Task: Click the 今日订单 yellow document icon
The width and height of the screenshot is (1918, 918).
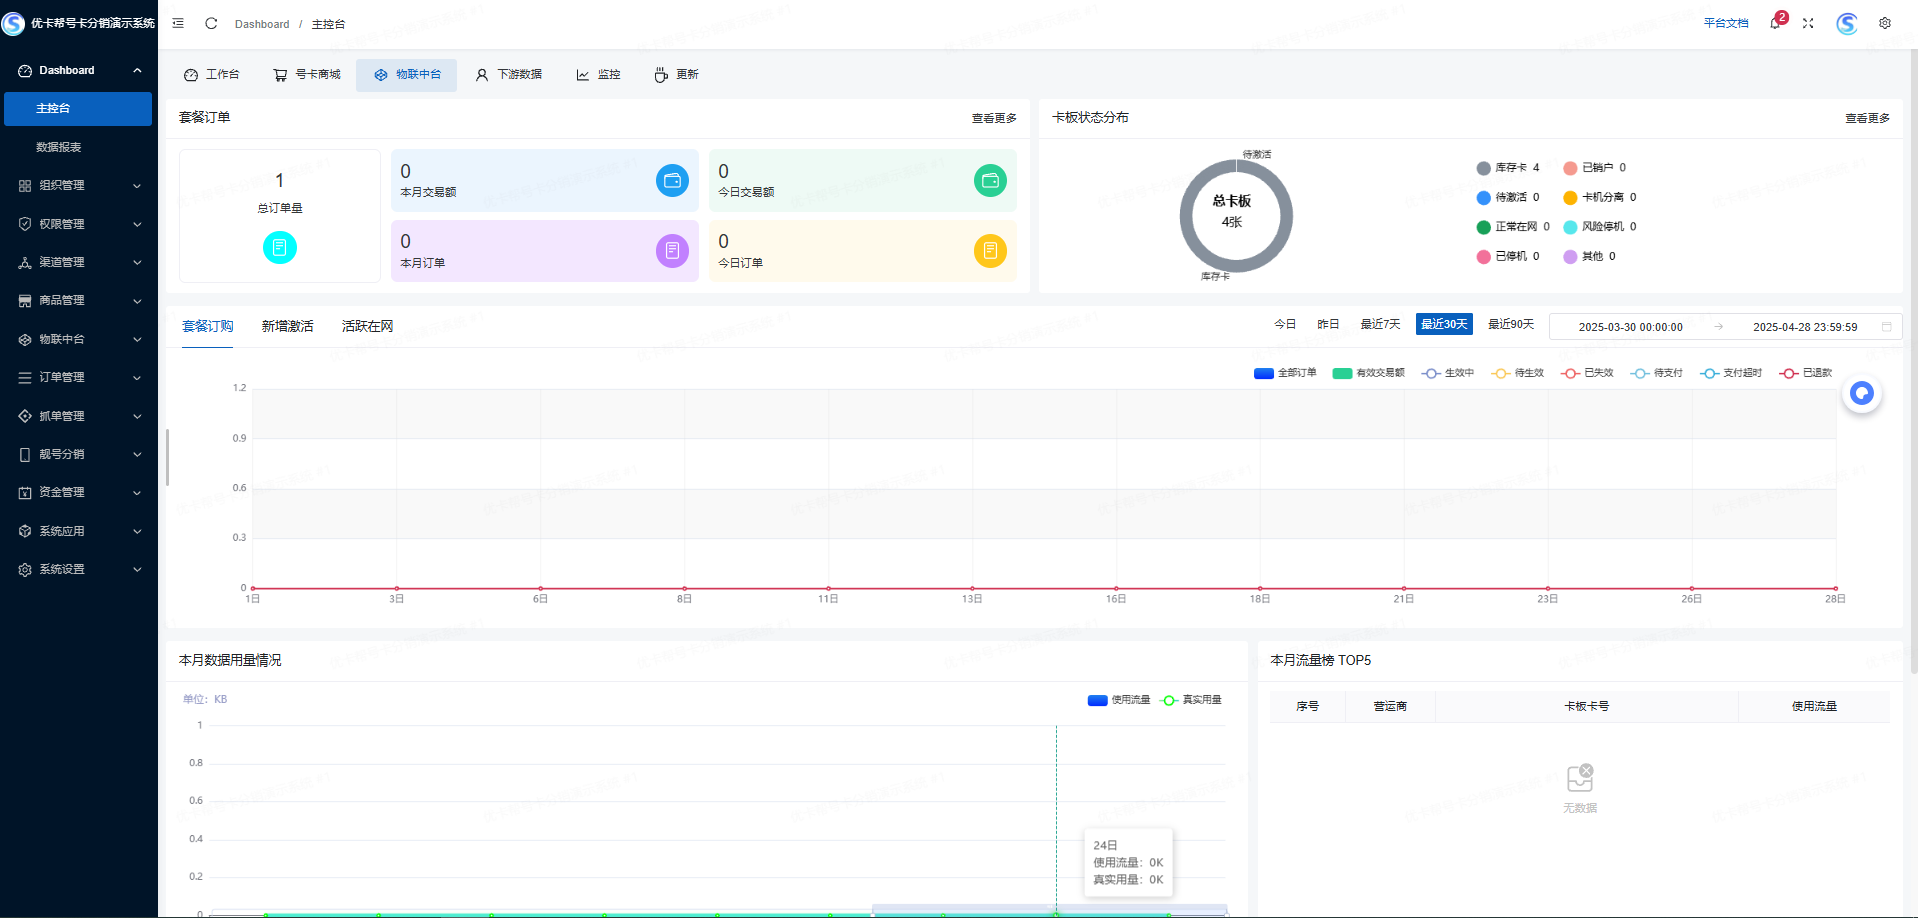Action: 990,251
